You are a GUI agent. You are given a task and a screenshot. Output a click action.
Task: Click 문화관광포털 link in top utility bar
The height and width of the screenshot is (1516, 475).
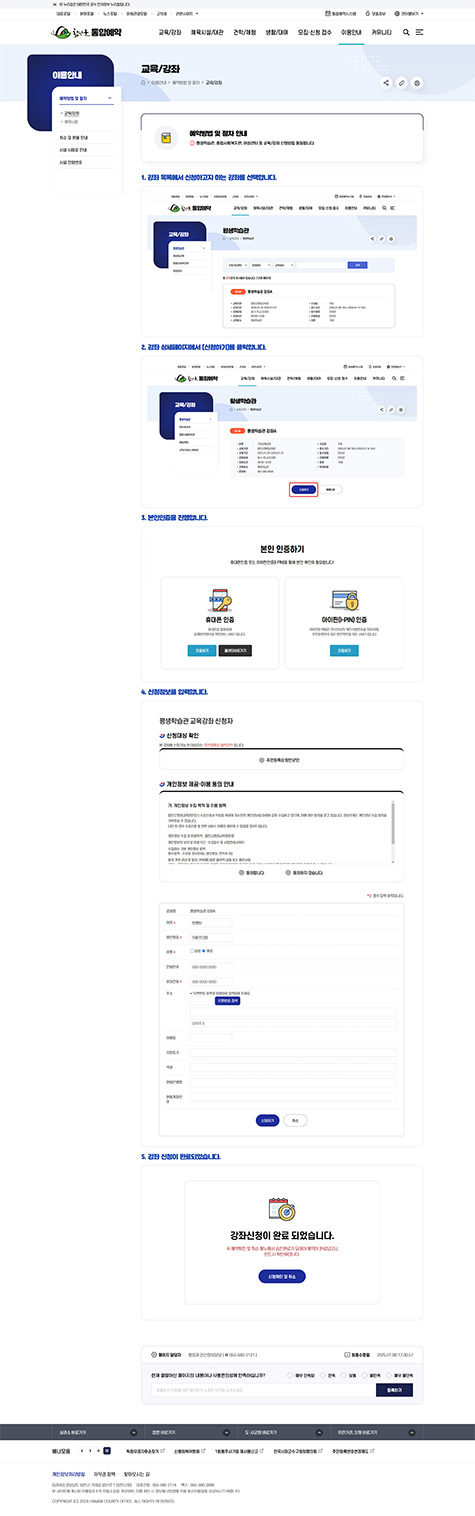point(136,13)
